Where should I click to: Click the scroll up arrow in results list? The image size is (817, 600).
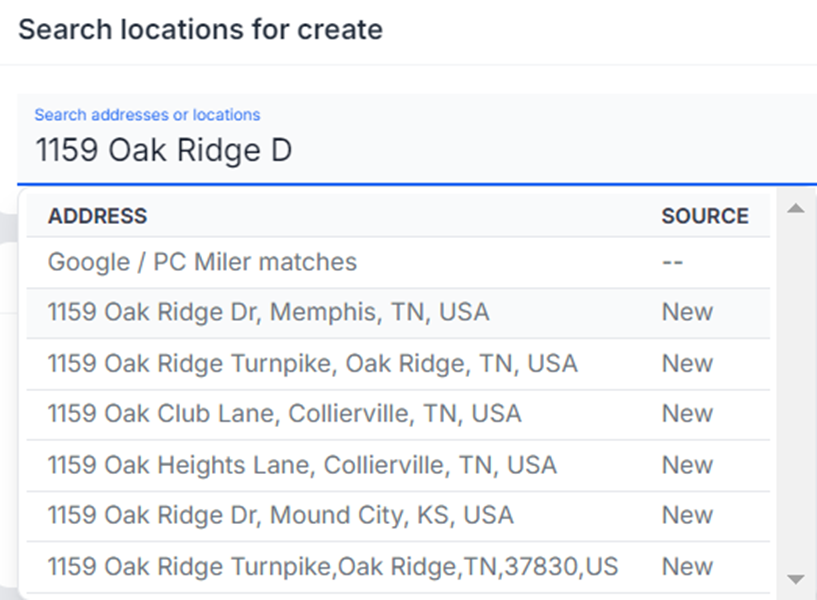click(x=796, y=209)
